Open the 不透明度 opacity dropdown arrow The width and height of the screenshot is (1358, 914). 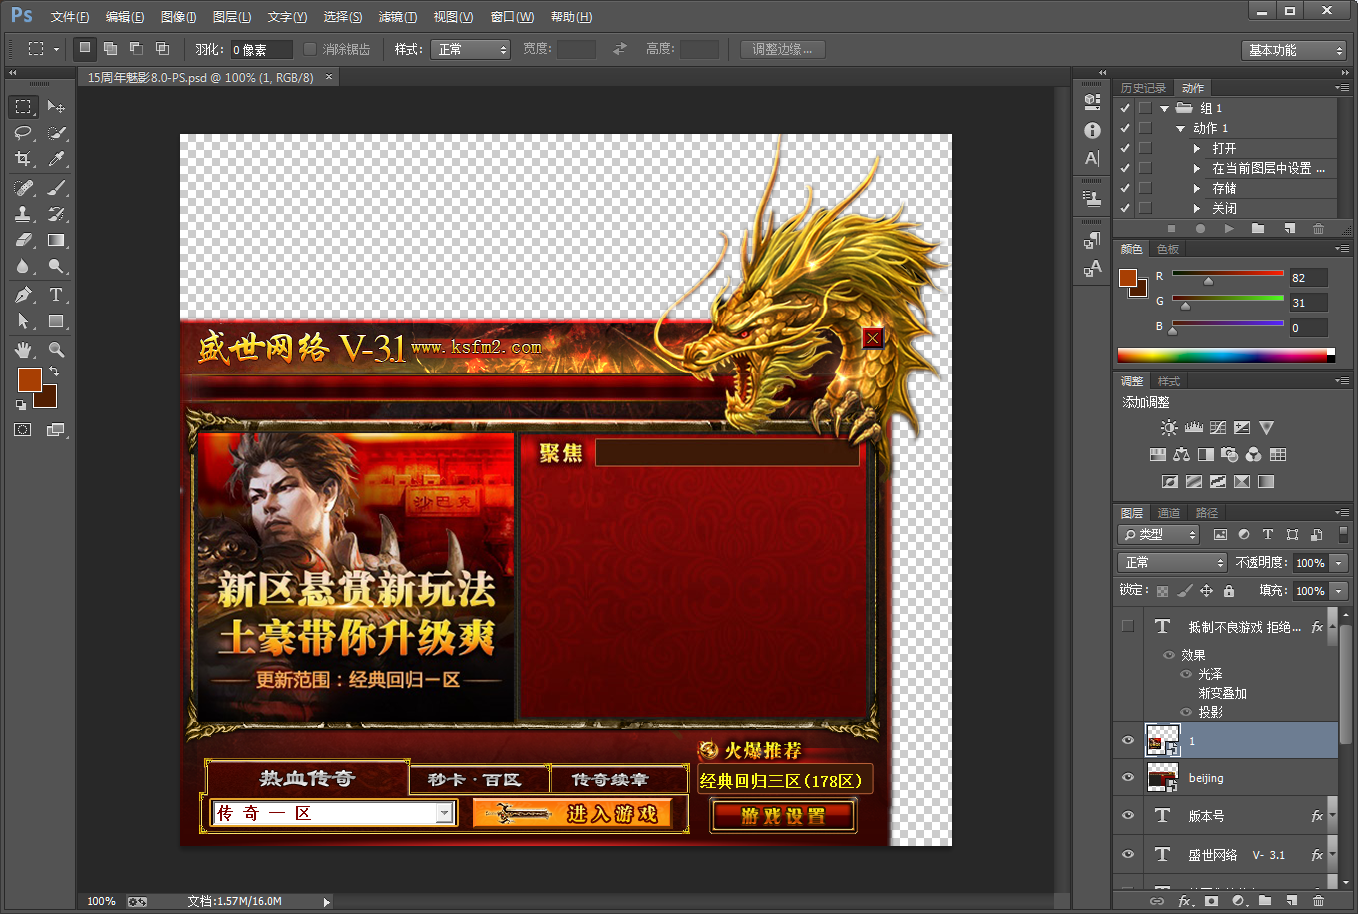[x=1340, y=563]
